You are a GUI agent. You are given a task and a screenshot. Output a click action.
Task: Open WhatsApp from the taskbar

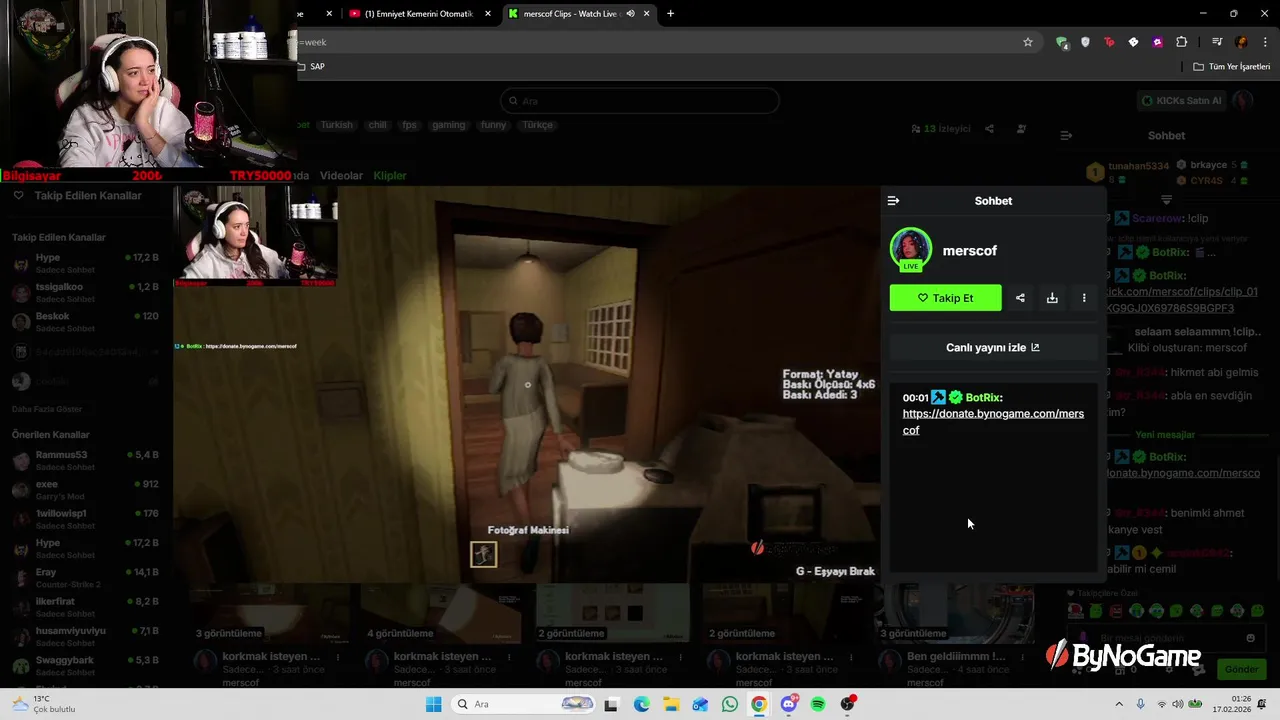click(729, 704)
